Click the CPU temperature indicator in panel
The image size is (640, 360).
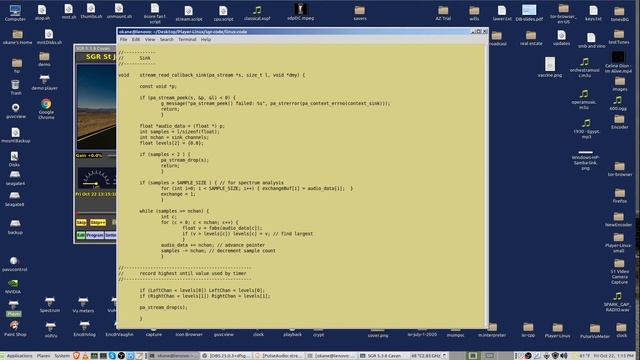(x=429, y=356)
